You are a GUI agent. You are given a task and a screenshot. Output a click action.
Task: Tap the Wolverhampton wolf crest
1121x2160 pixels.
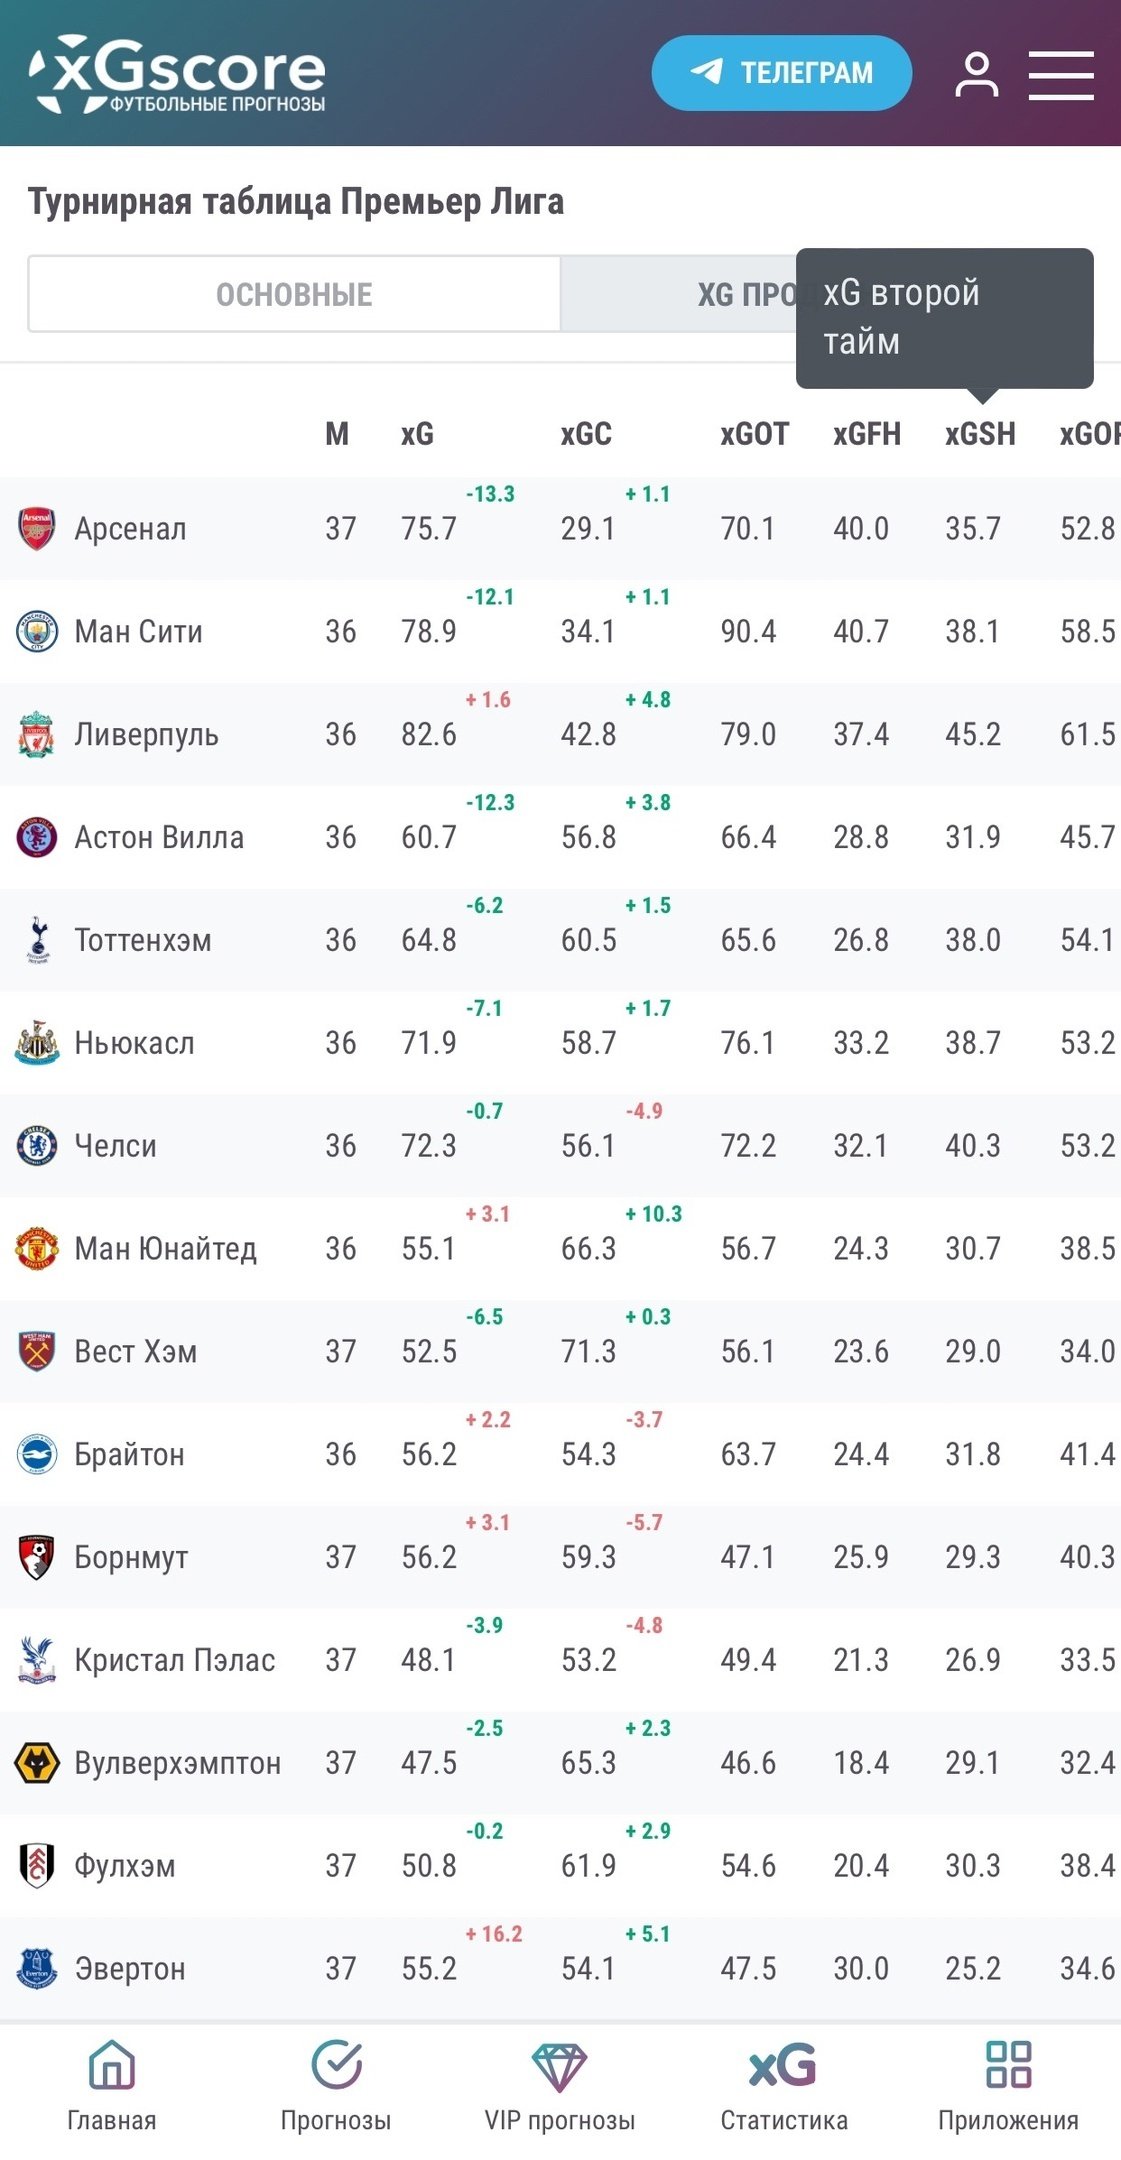click(x=37, y=1762)
